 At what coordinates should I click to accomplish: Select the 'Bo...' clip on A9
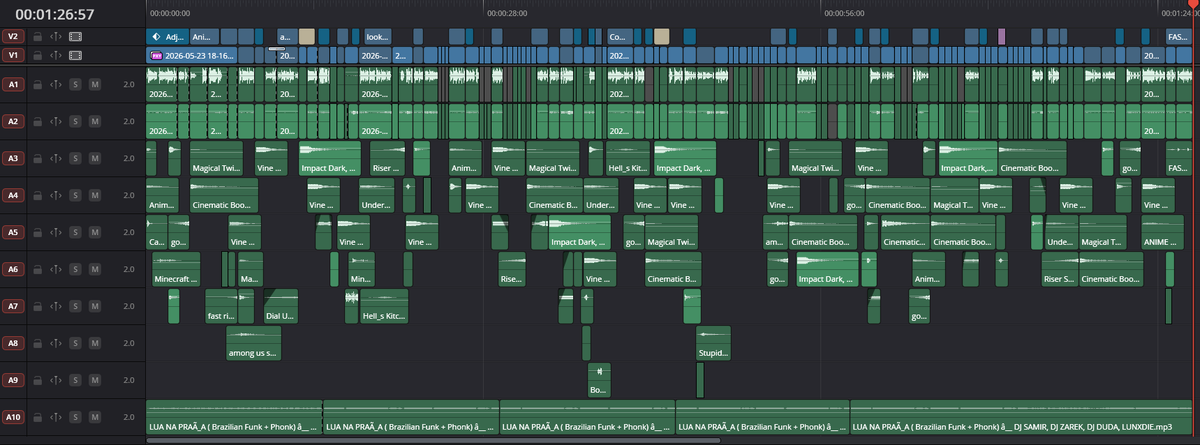click(599, 380)
